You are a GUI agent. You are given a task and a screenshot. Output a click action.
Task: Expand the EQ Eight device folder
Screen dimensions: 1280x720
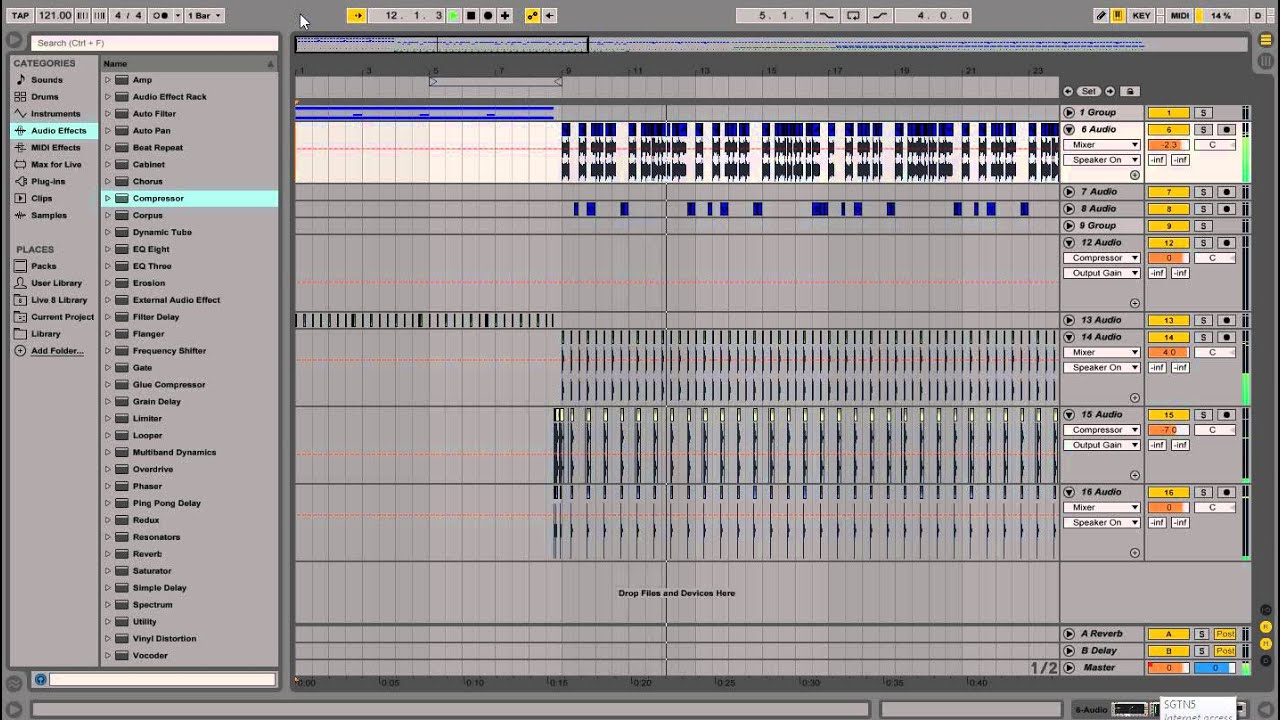click(107, 249)
